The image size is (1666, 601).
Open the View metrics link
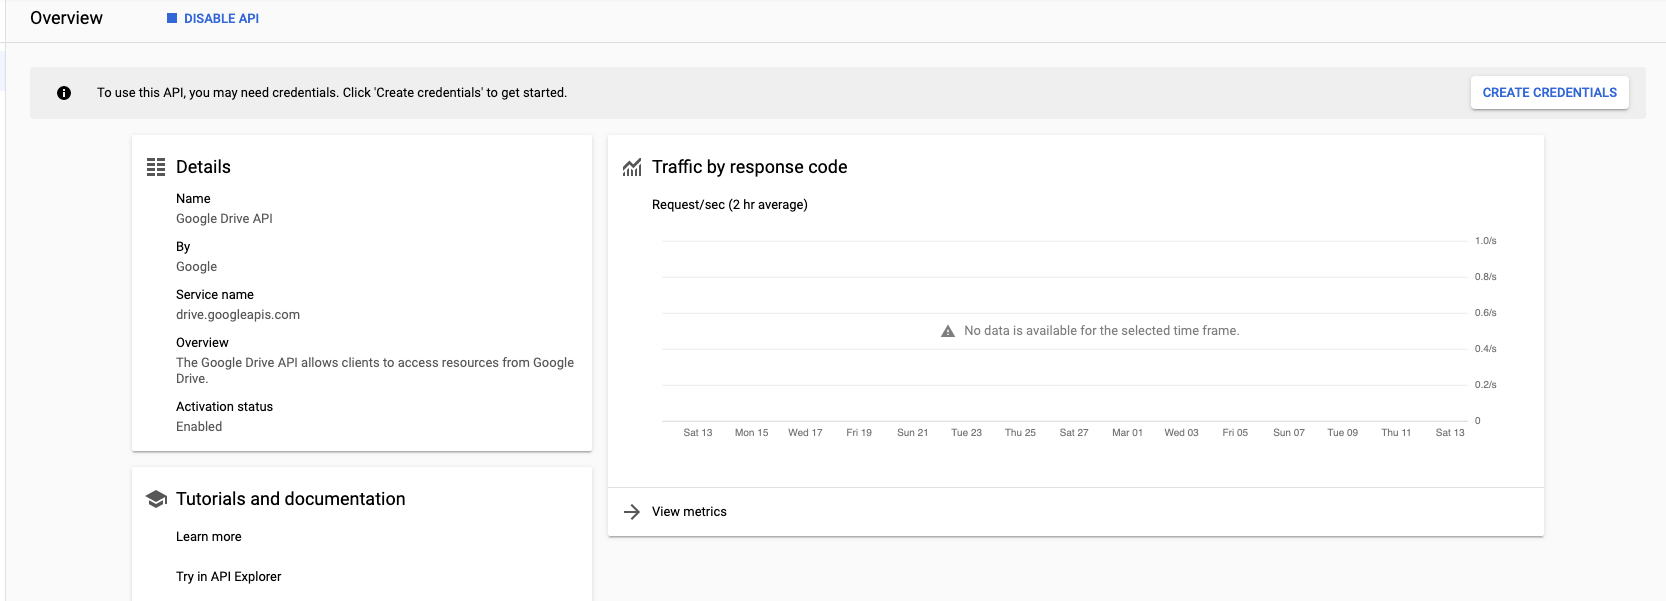click(x=689, y=512)
